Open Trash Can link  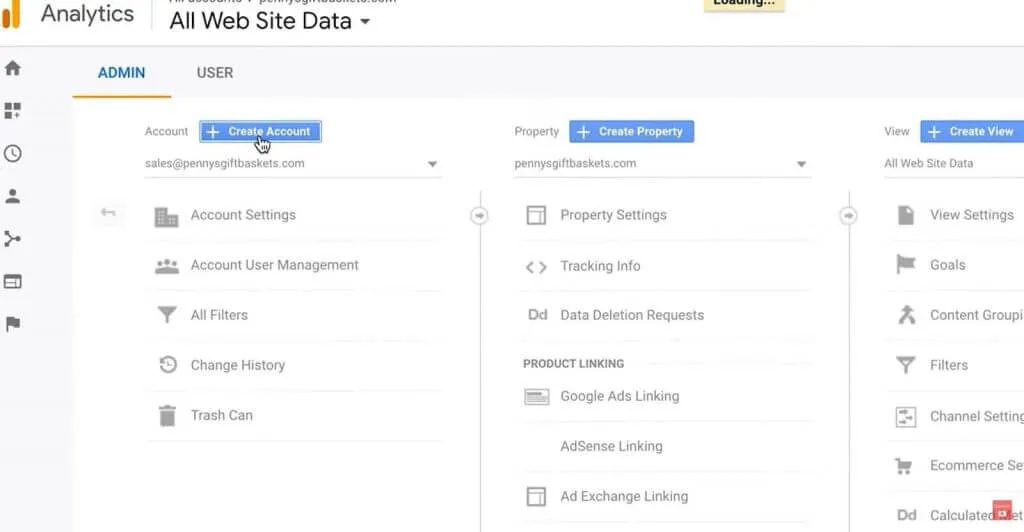click(221, 415)
